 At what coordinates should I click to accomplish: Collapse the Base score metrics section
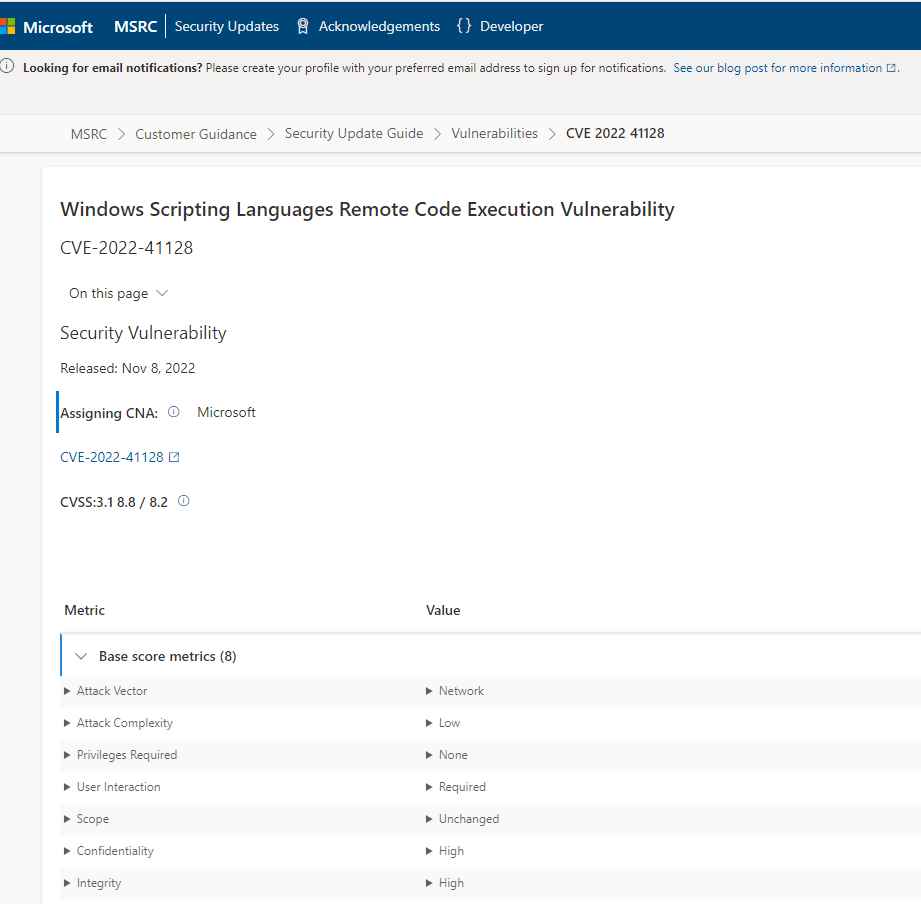pos(81,656)
